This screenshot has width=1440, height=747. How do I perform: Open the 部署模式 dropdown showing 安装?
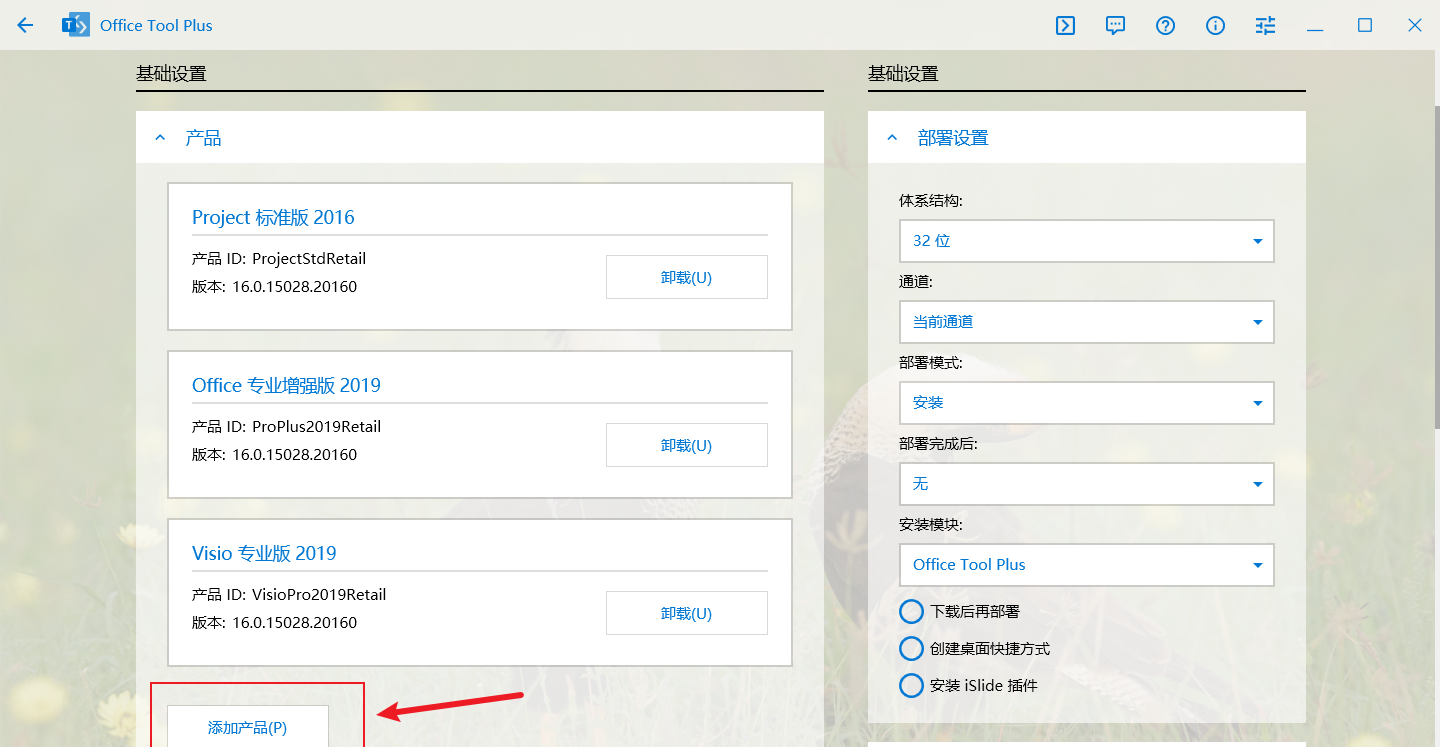coord(1086,403)
